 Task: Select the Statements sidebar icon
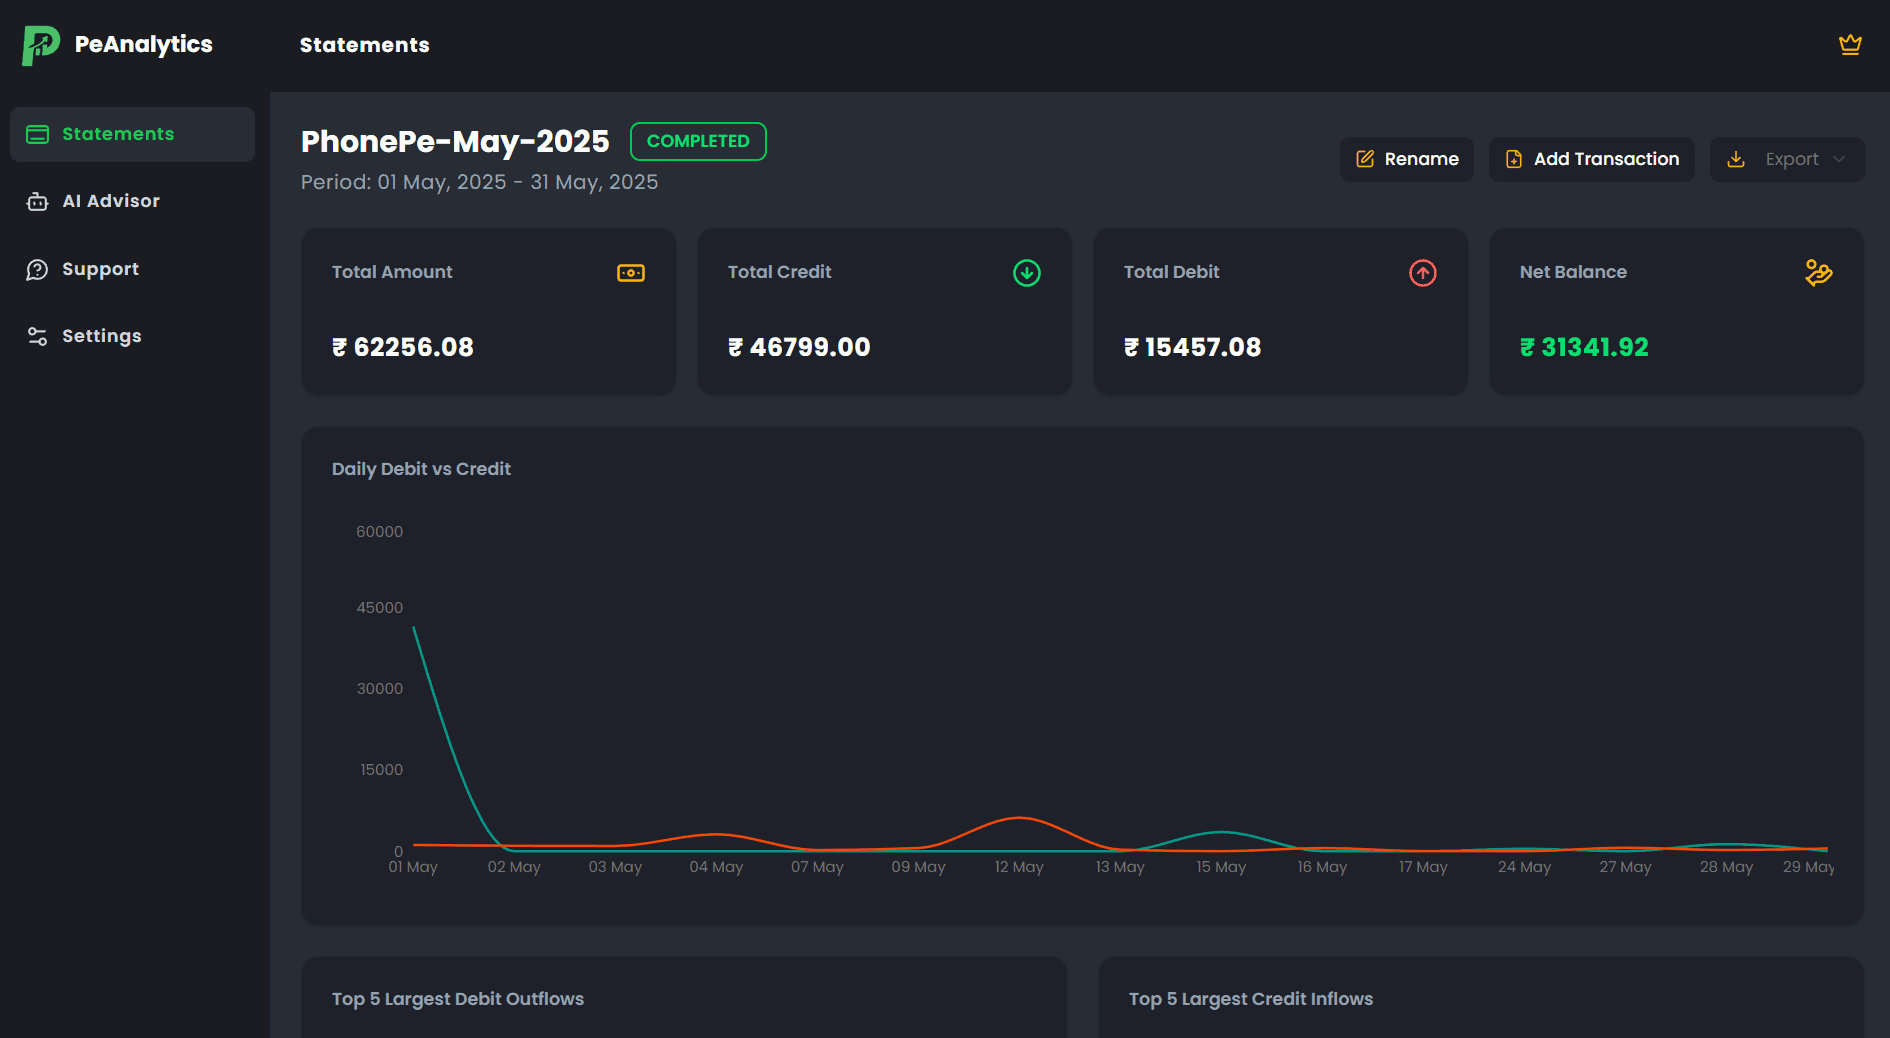pos(37,133)
